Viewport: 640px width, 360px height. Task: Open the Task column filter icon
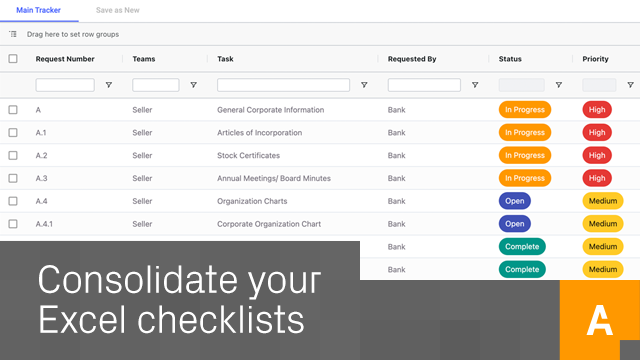(364, 85)
